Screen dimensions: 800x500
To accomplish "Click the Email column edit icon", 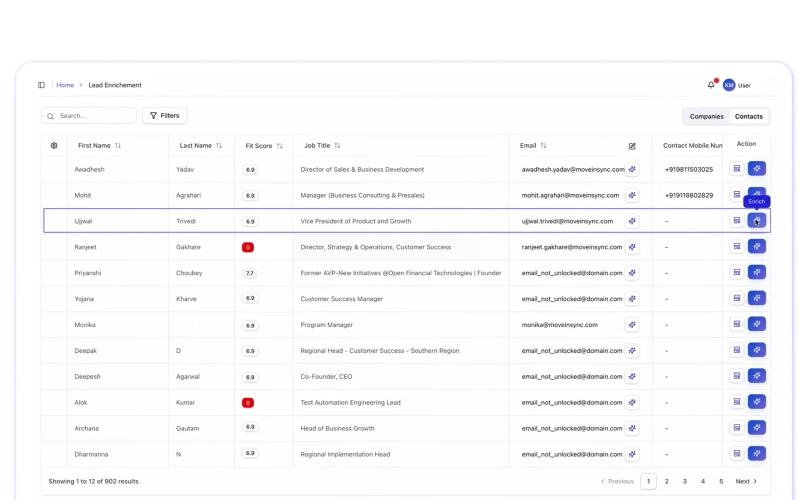I will [632, 146].
